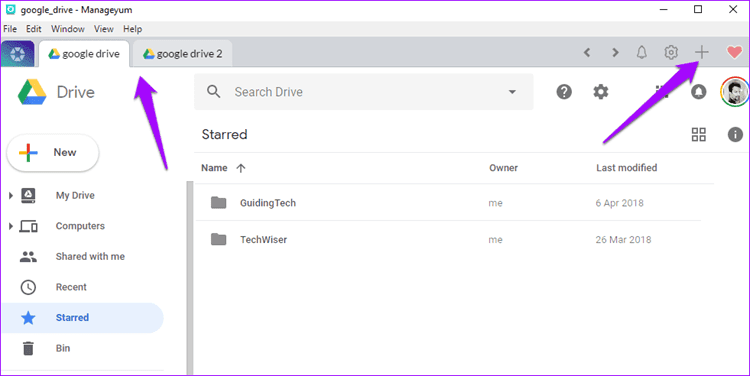Click the GuidingTech folder icon
The height and width of the screenshot is (376, 750).
point(219,203)
